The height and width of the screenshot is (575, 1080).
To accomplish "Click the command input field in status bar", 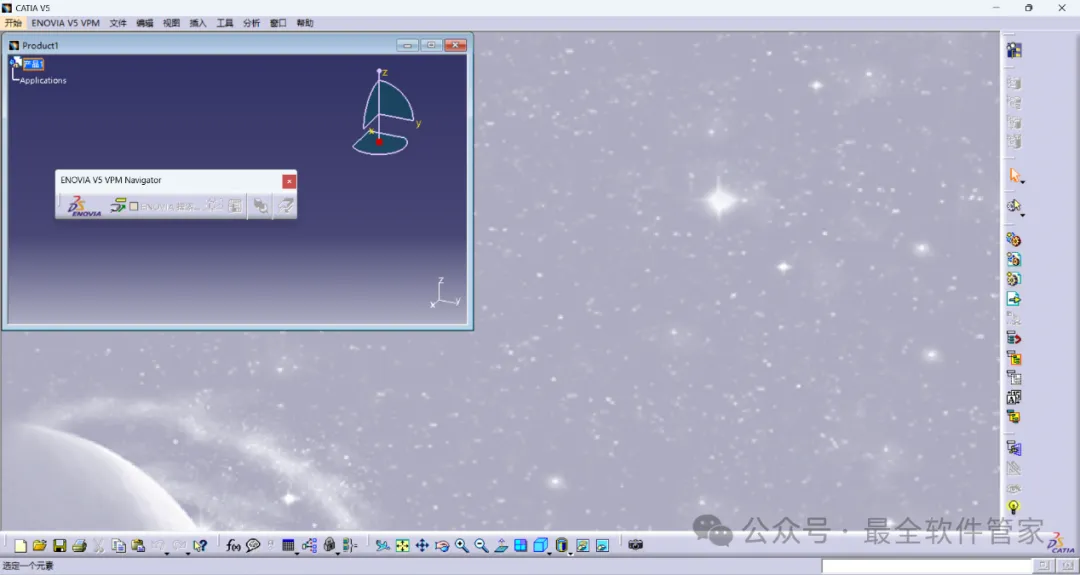I will pyautogui.click(x=927, y=566).
